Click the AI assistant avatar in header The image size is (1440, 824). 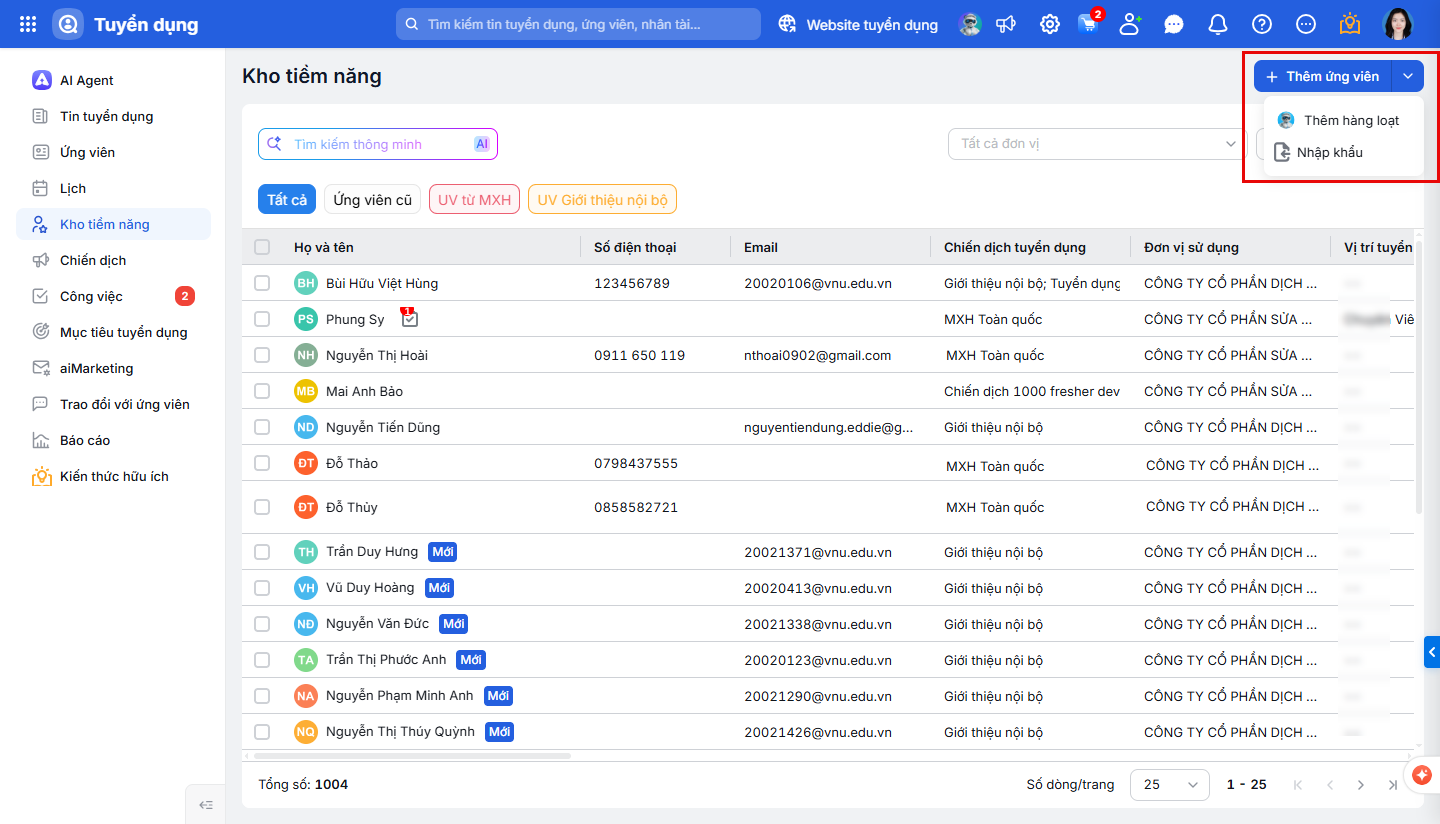point(969,24)
